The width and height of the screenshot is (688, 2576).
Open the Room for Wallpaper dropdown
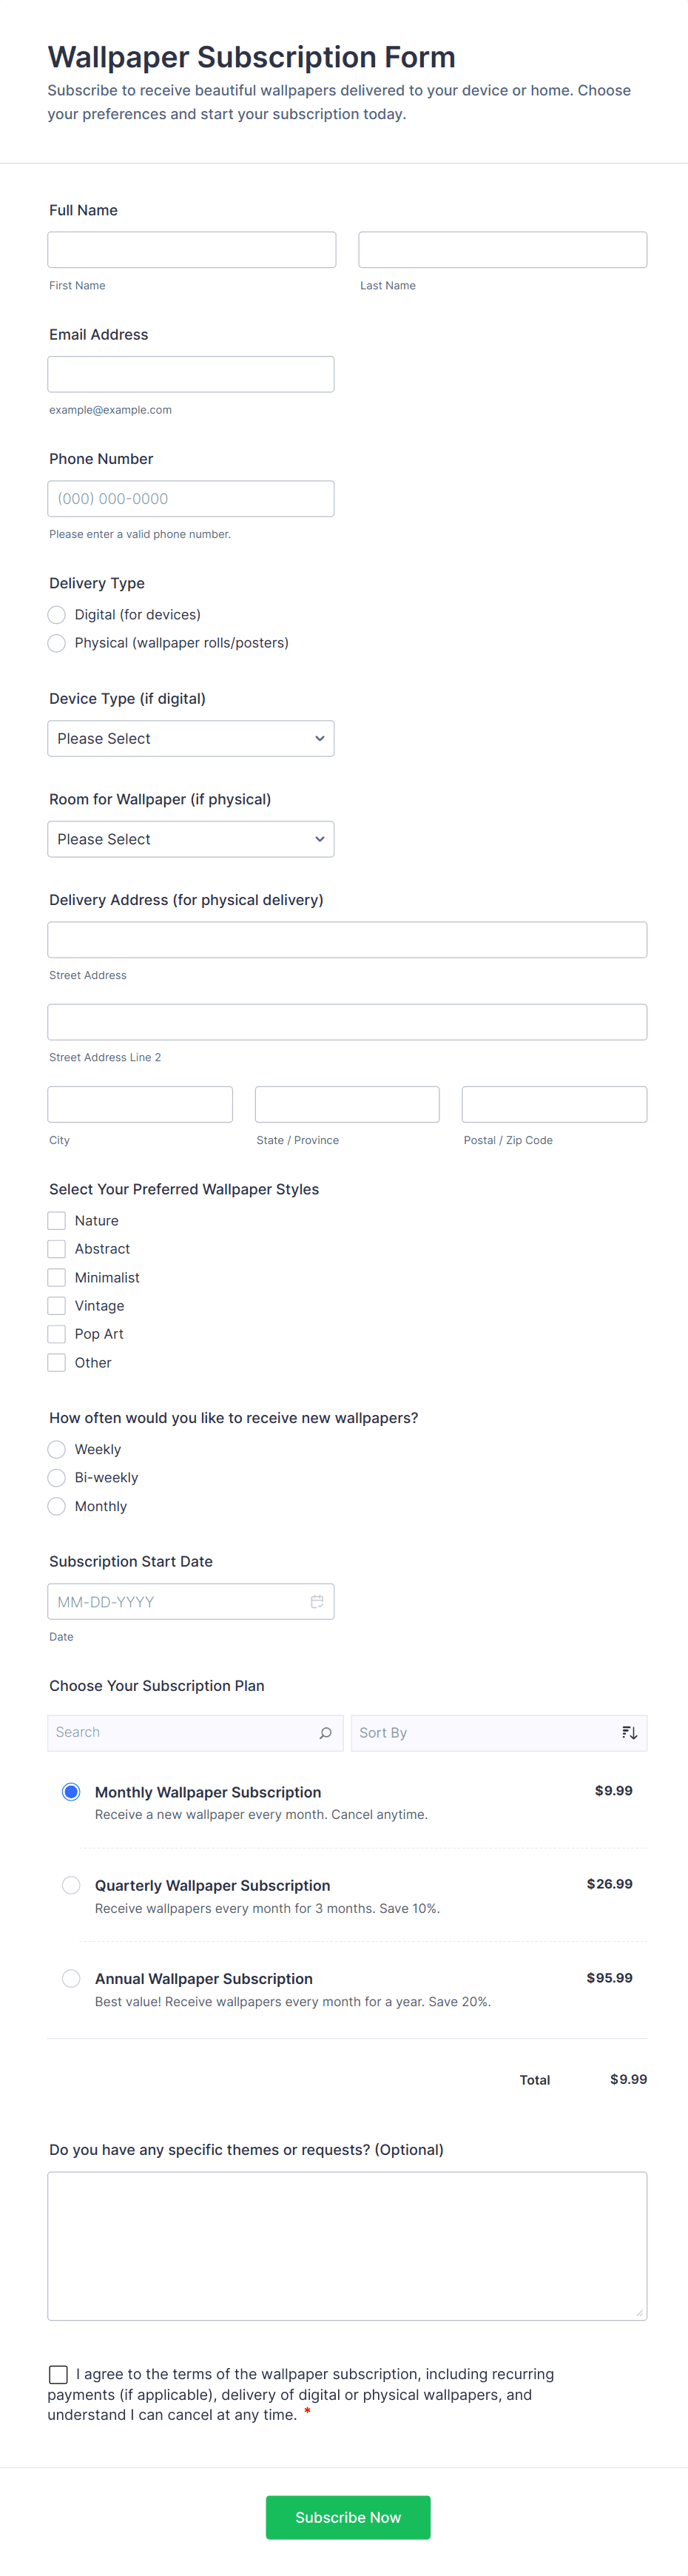tap(190, 838)
